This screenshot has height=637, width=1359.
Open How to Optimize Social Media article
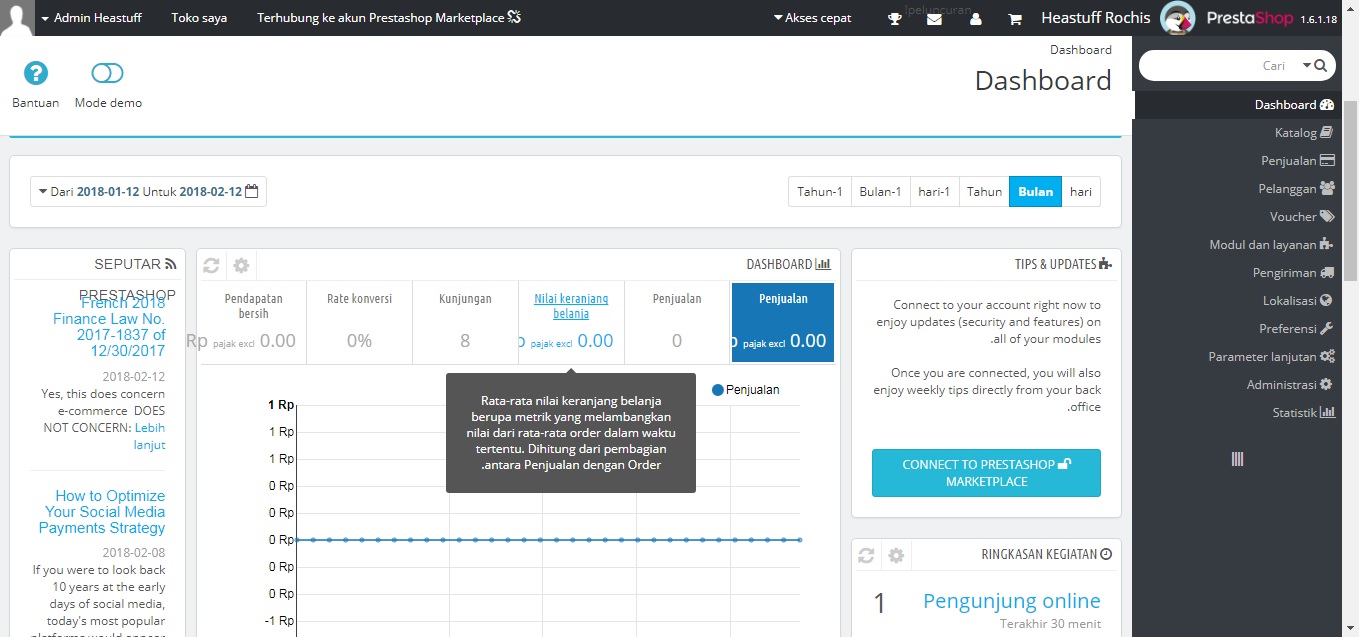[102, 512]
